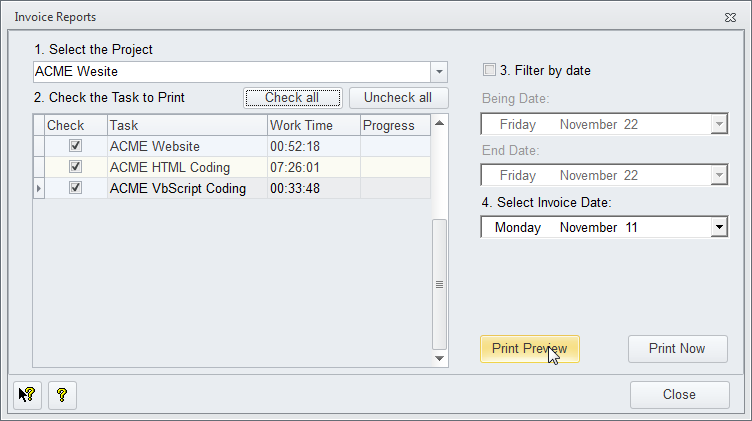Viewport: 752px width, 421px height.
Task: Click the Close button
Action: point(679,395)
